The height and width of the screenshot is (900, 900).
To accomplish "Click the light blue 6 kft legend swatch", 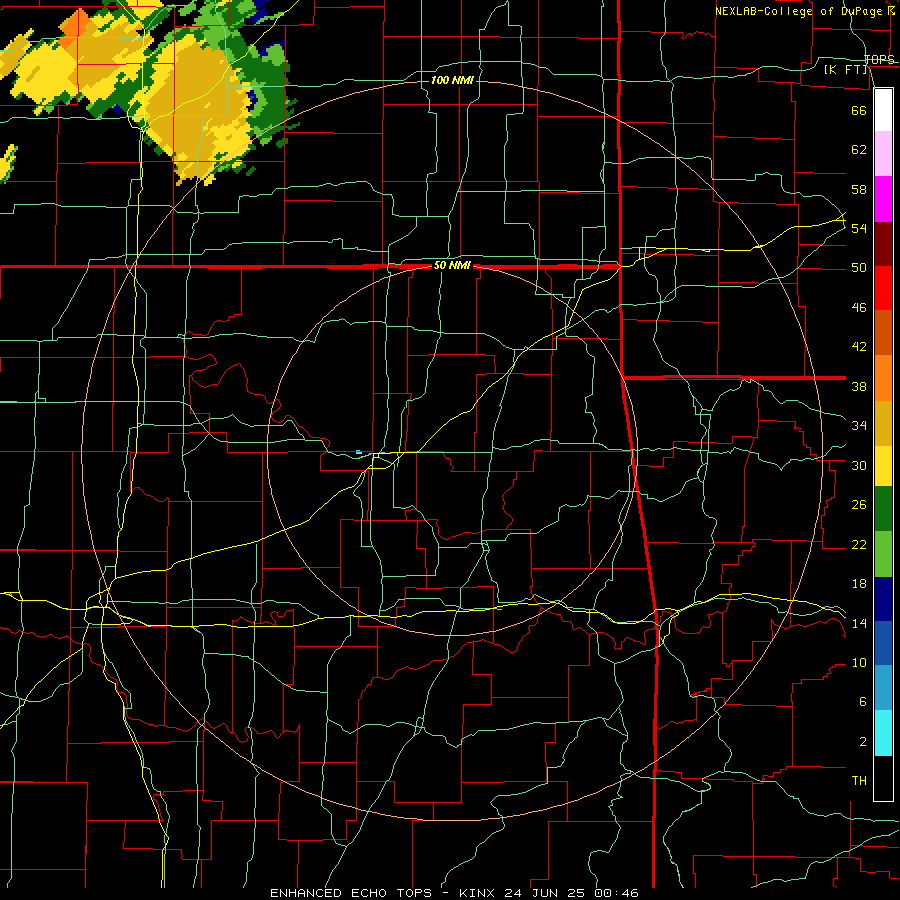I will coord(883,688).
